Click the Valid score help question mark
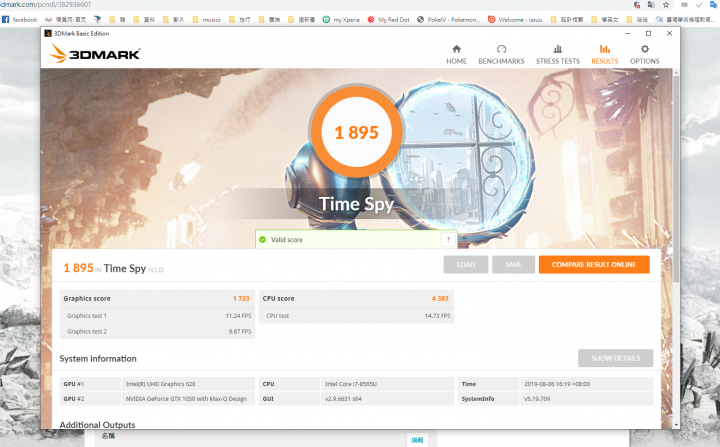Screen dimensions: 720x447 point(448,239)
